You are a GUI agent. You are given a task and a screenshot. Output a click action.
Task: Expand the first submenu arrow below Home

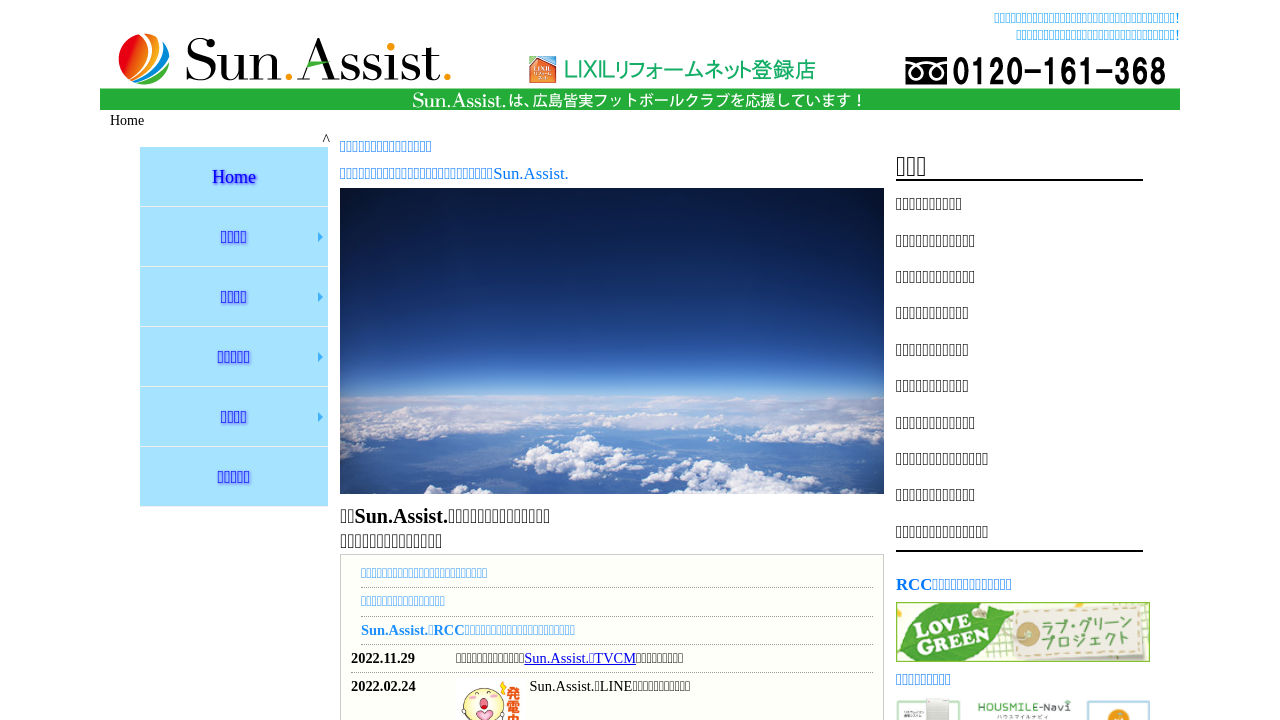320,237
